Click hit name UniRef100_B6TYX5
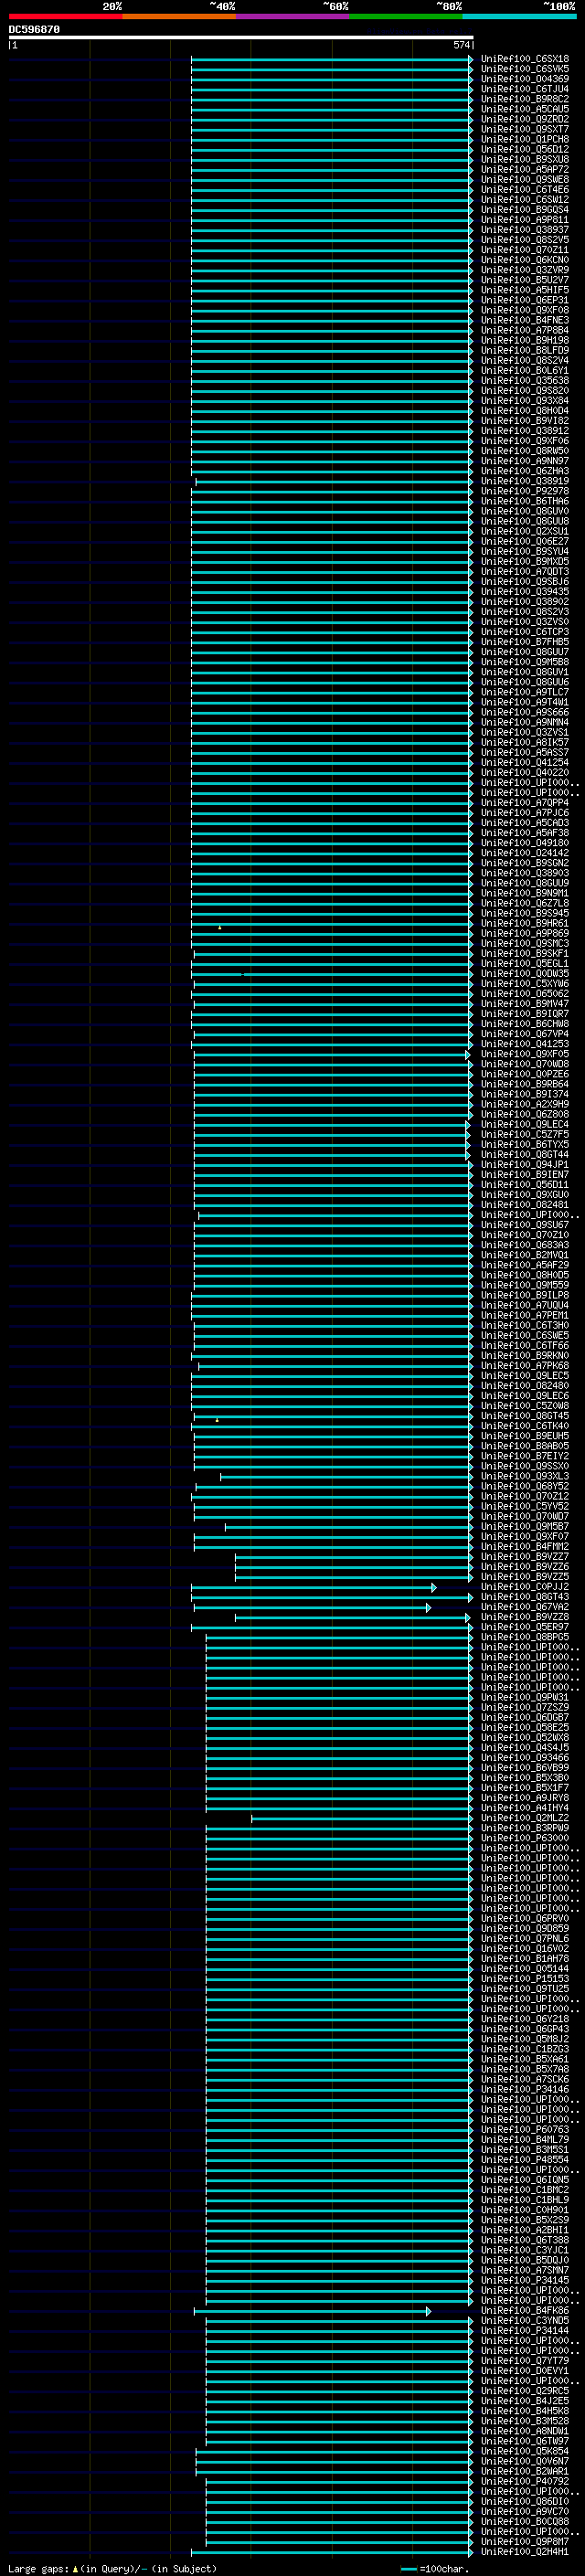The height and width of the screenshot is (2576, 585). click(525, 1145)
